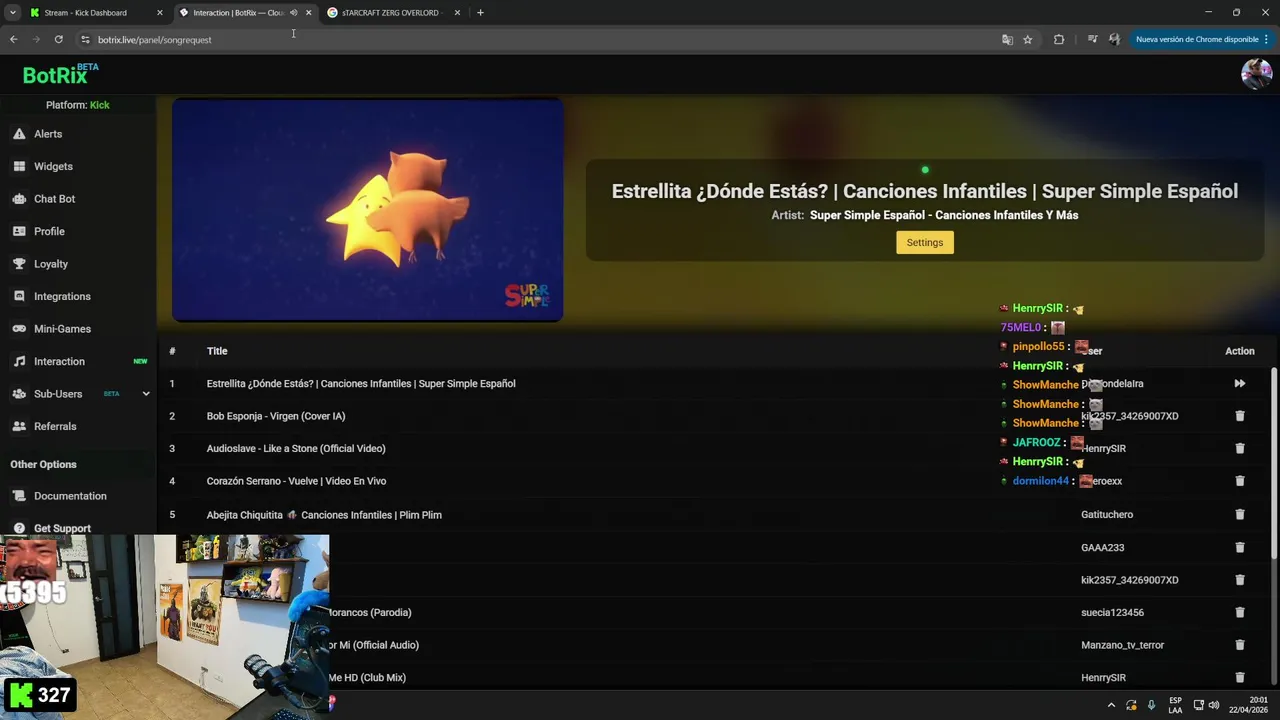Screen dimensions: 1280x720
Task: Click the address bar URL
Action: (x=155, y=40)
